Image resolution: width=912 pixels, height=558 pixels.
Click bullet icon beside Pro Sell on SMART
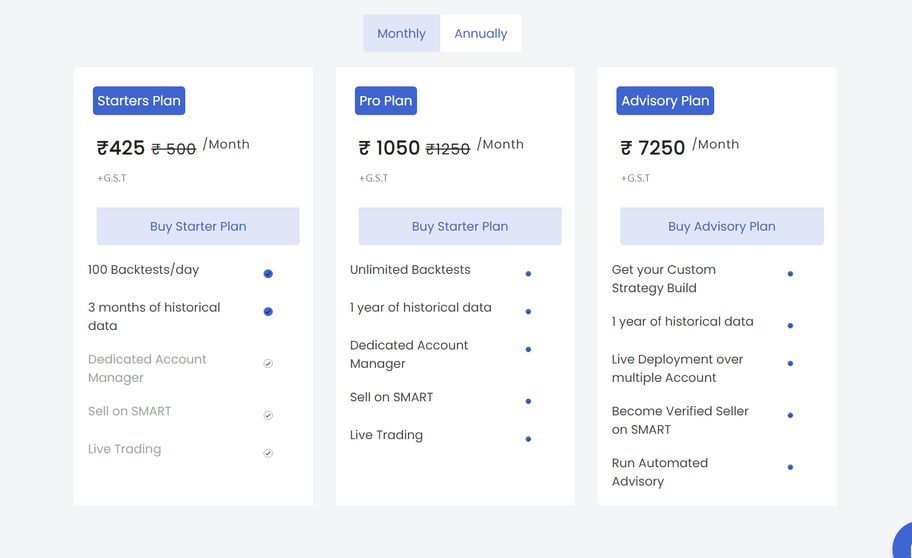click(528, 401)
